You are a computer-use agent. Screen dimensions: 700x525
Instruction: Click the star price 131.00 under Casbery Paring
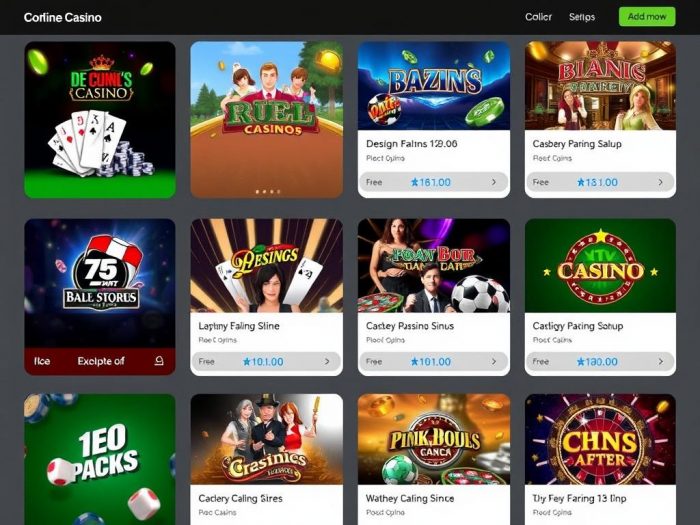[x=597, y=182]
